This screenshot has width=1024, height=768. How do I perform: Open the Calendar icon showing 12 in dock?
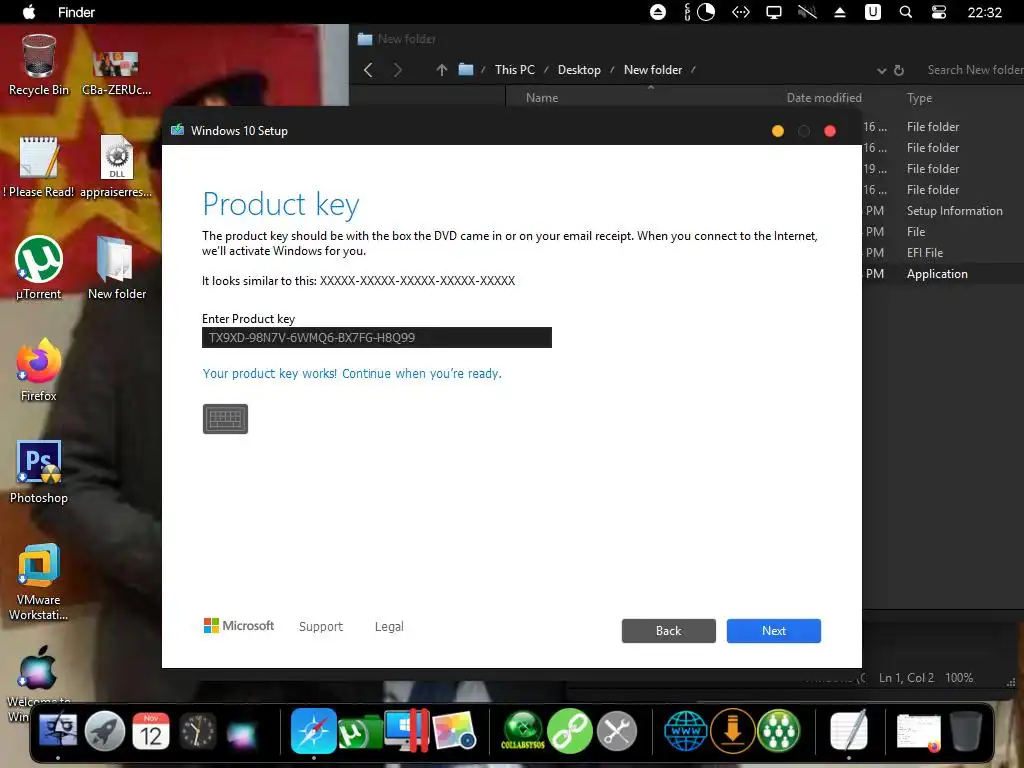click(151, 731)
